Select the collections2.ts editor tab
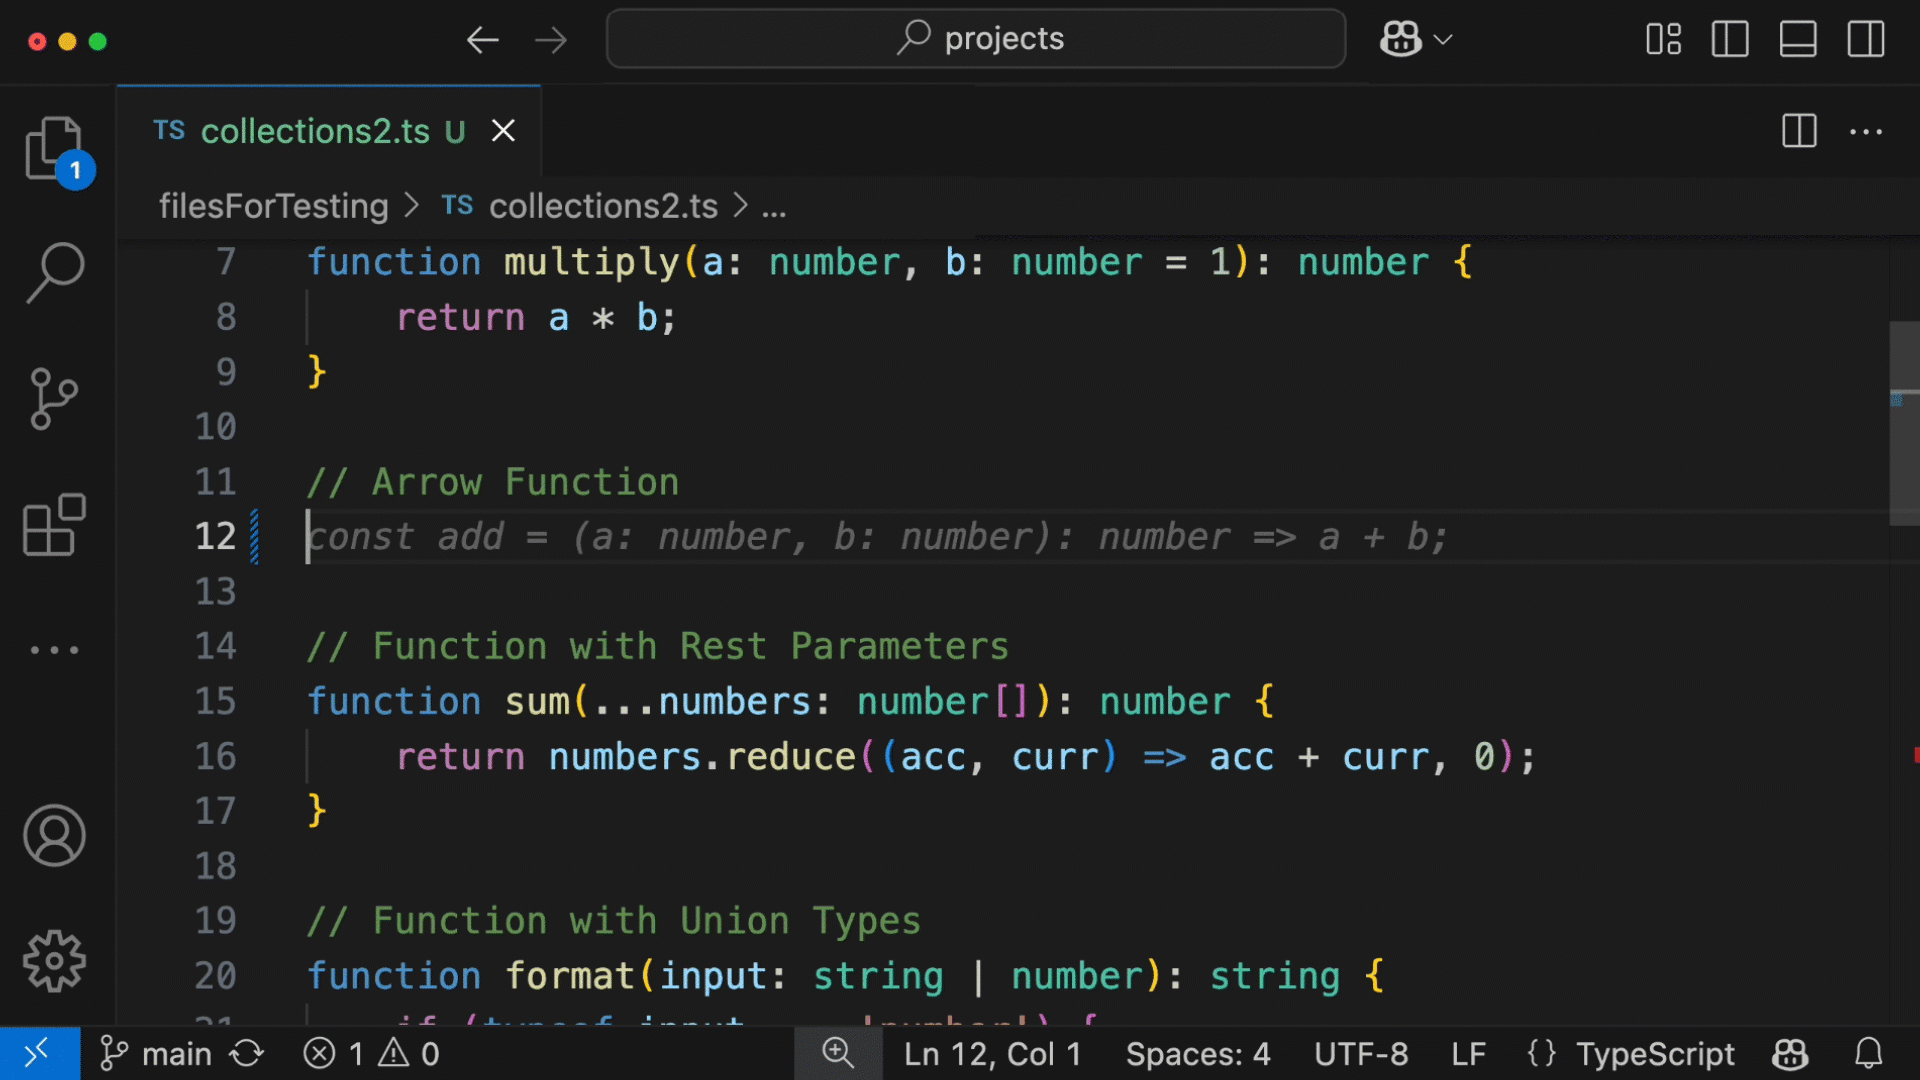 point(314,131)
